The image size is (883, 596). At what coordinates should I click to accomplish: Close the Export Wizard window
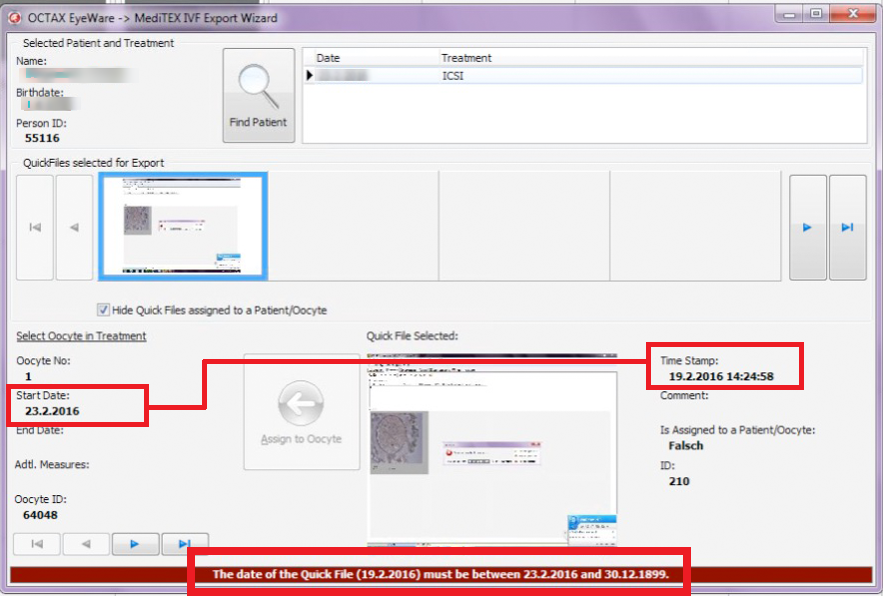[x=853, y=14]
